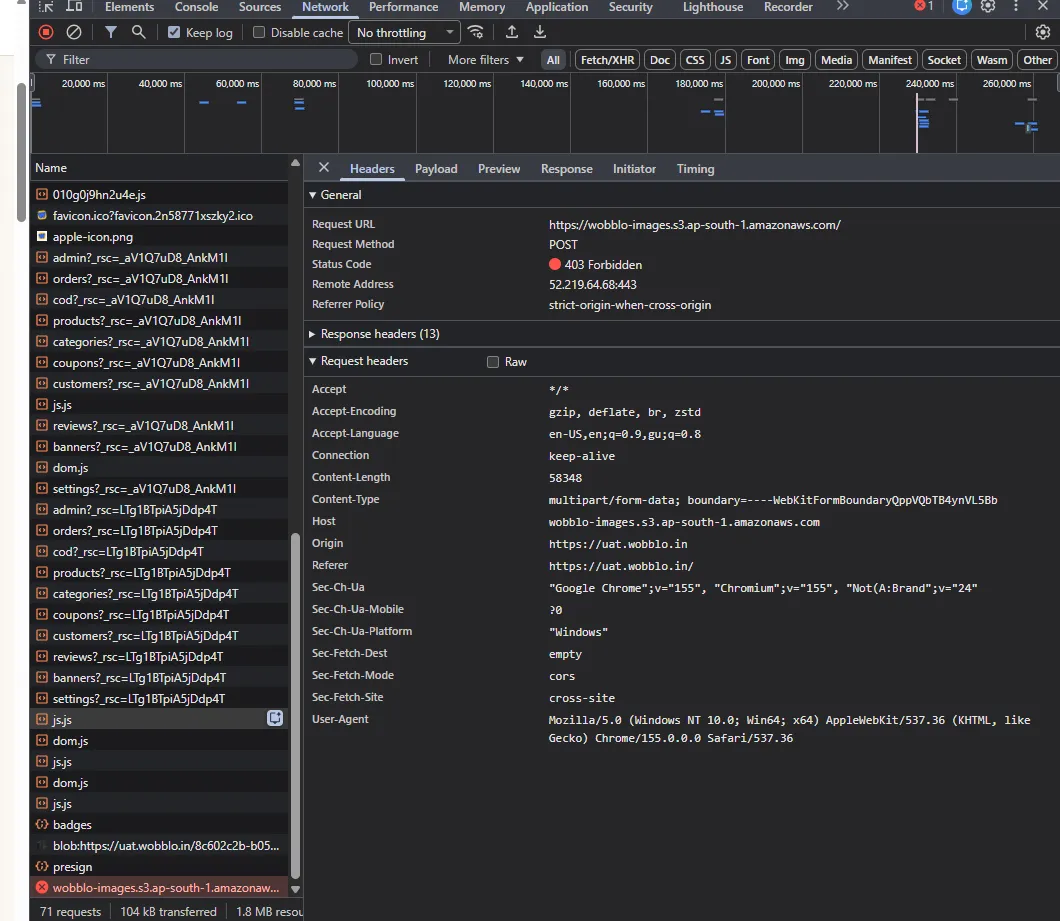Enable Raw request headers checkbox
This screenshot has width=1060, height=921.
pyautogui.click(x=493, y=362)
